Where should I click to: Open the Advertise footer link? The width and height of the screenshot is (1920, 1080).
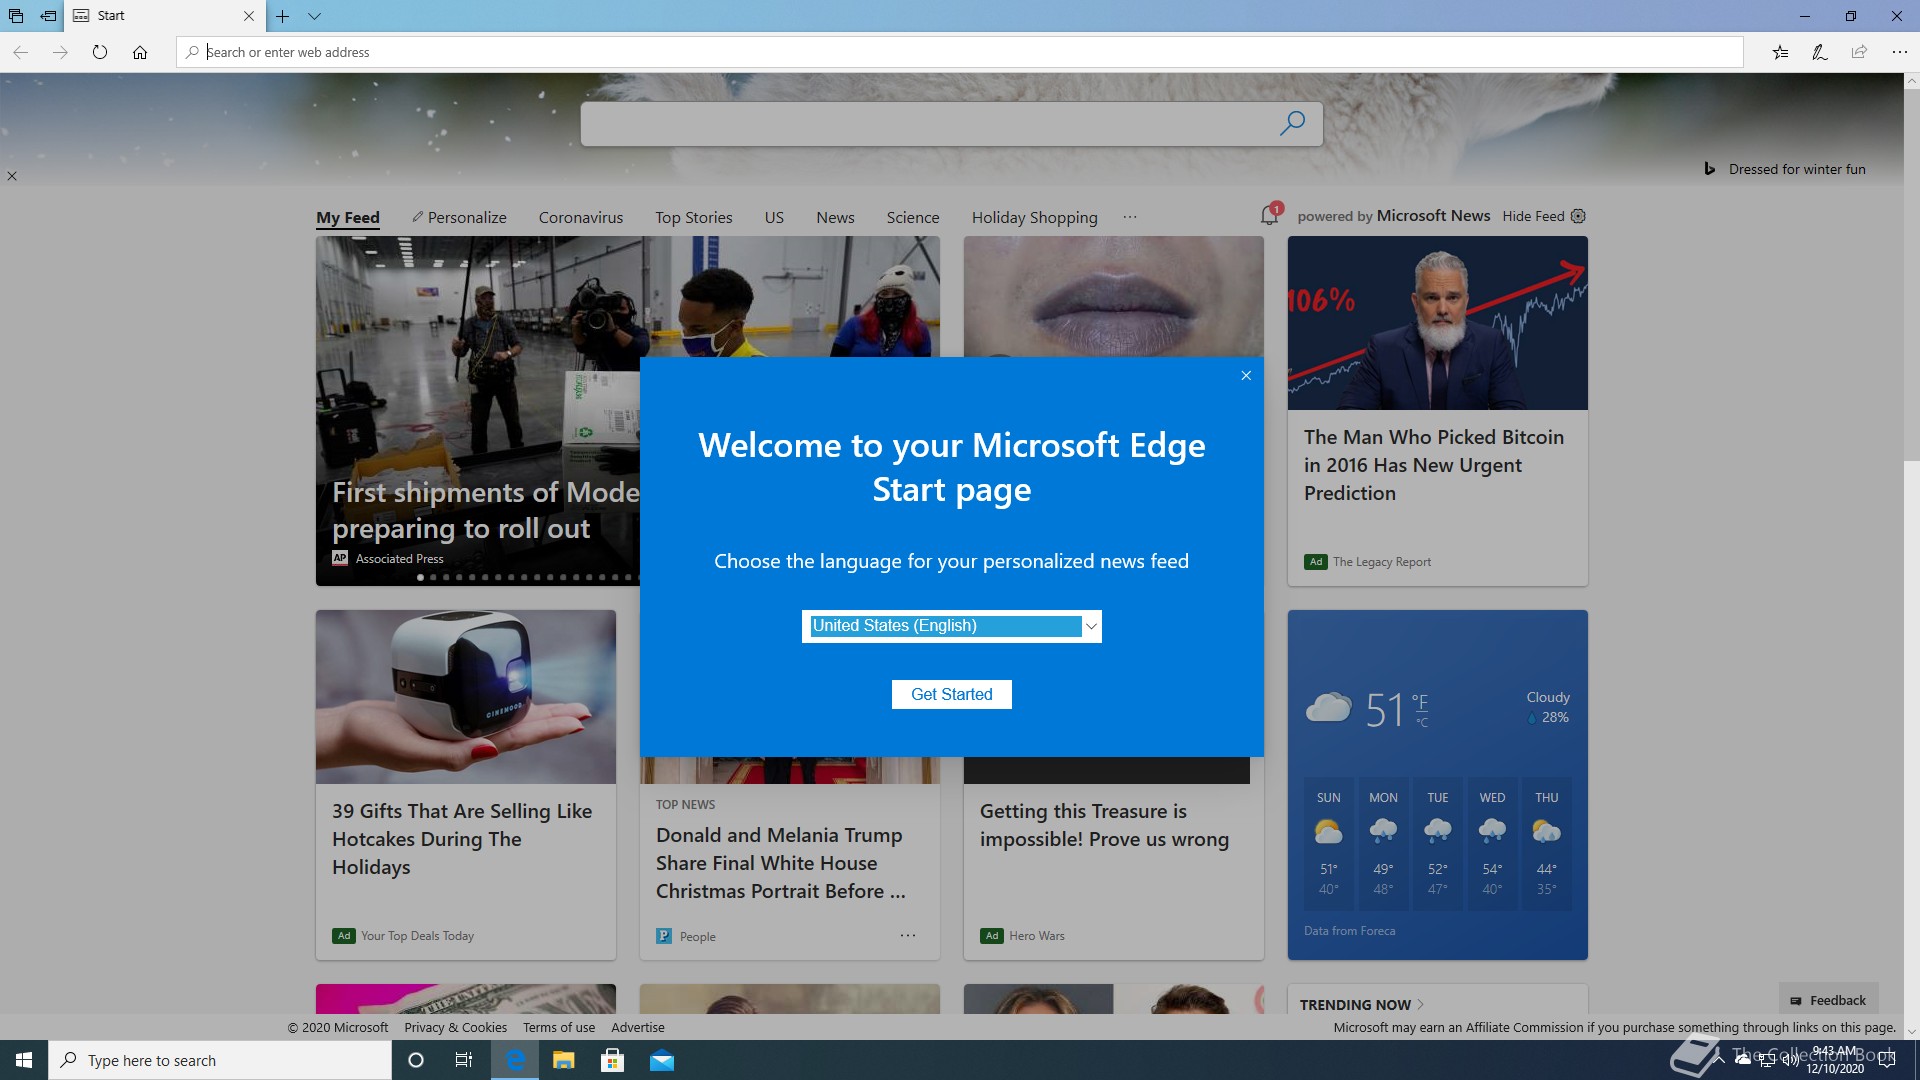638,1027
